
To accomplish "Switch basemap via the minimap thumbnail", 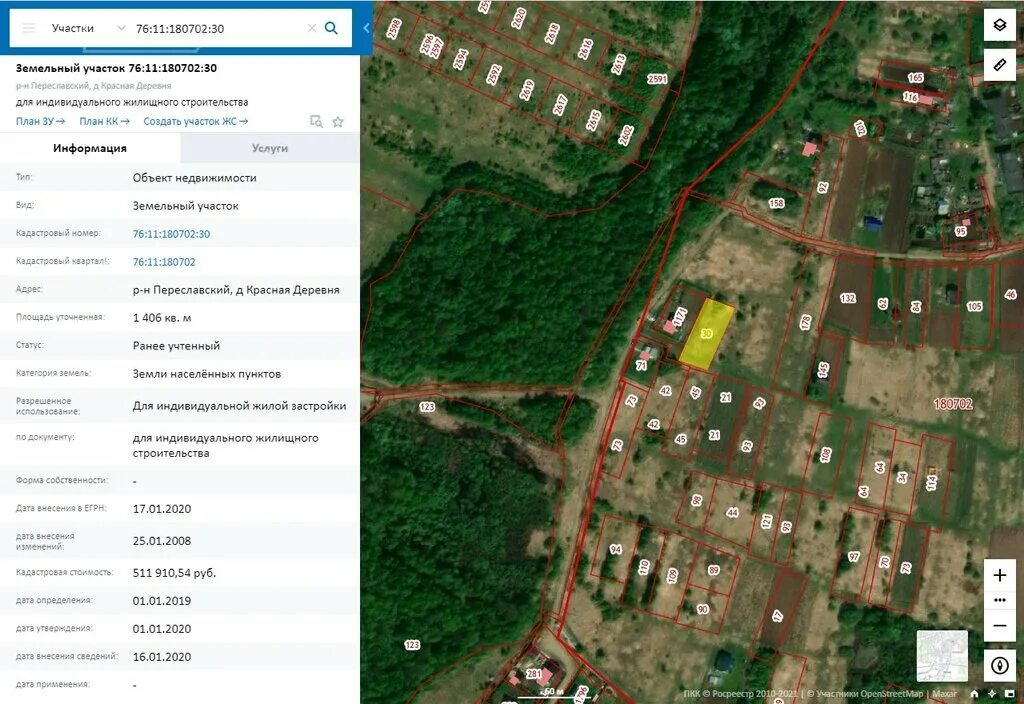I will point(942,656).
